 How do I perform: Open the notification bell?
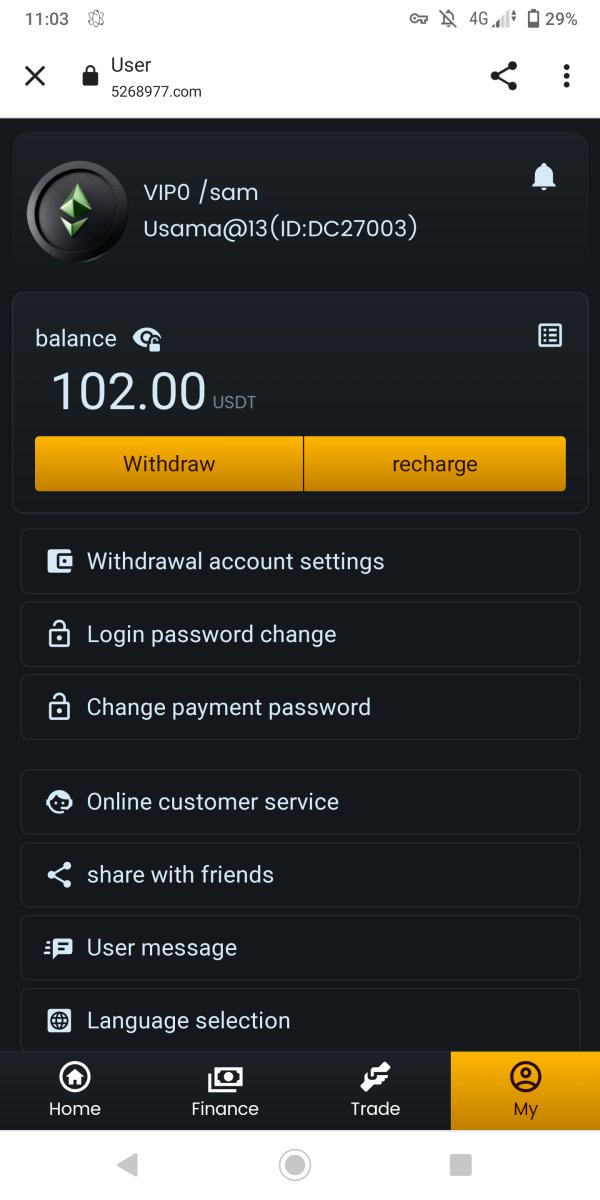coord(543,178)
